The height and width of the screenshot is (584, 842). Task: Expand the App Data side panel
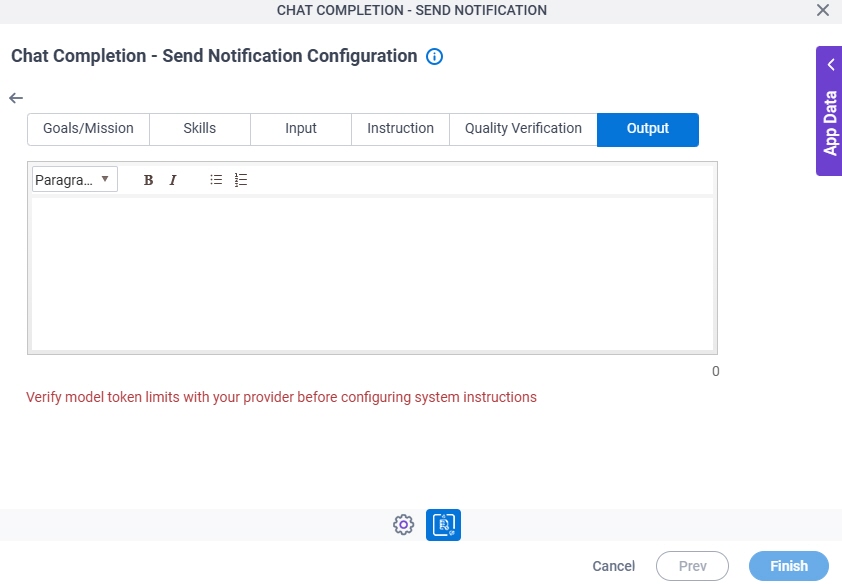point(830,111)
